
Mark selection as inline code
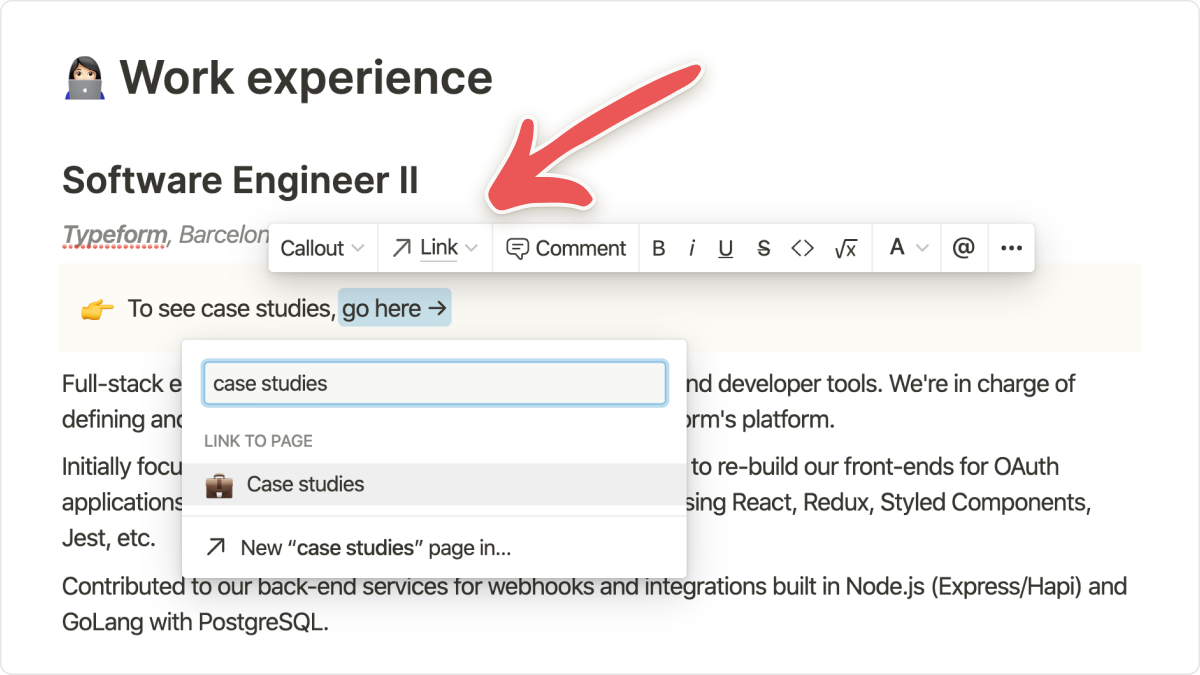click(x=802, y=249)
